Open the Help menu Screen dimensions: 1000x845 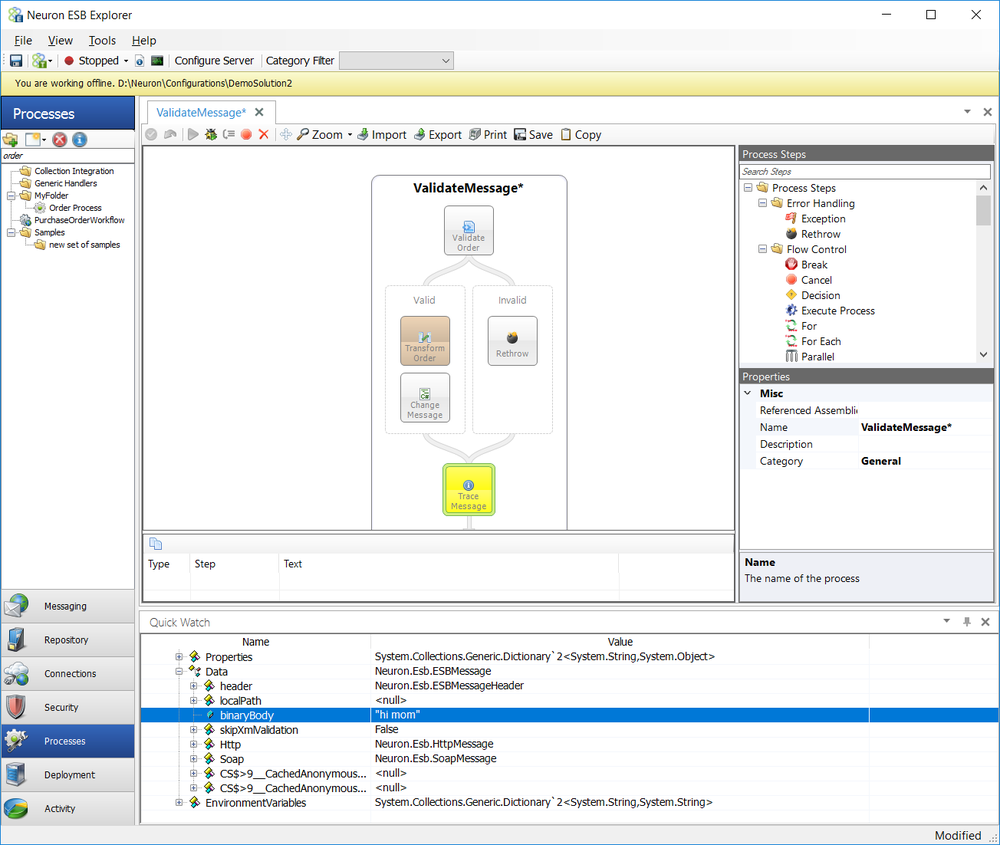[143, 41]
